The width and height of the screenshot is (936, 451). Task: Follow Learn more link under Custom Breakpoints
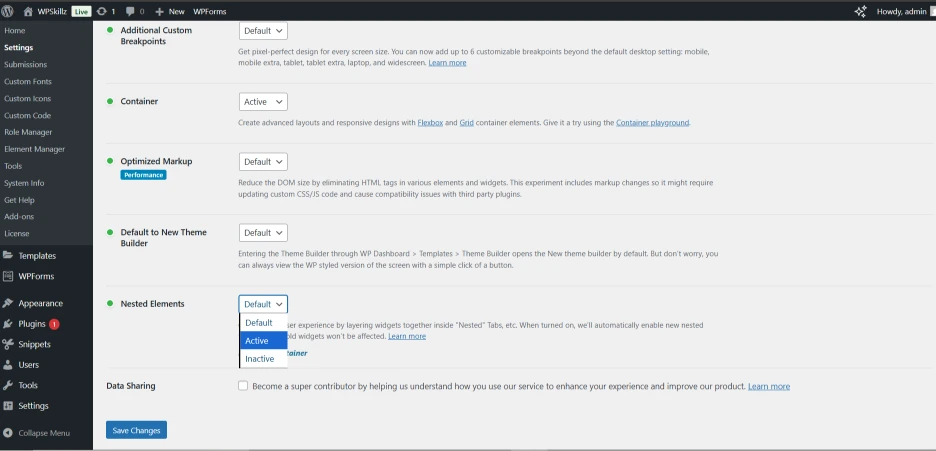coord(447,63)
